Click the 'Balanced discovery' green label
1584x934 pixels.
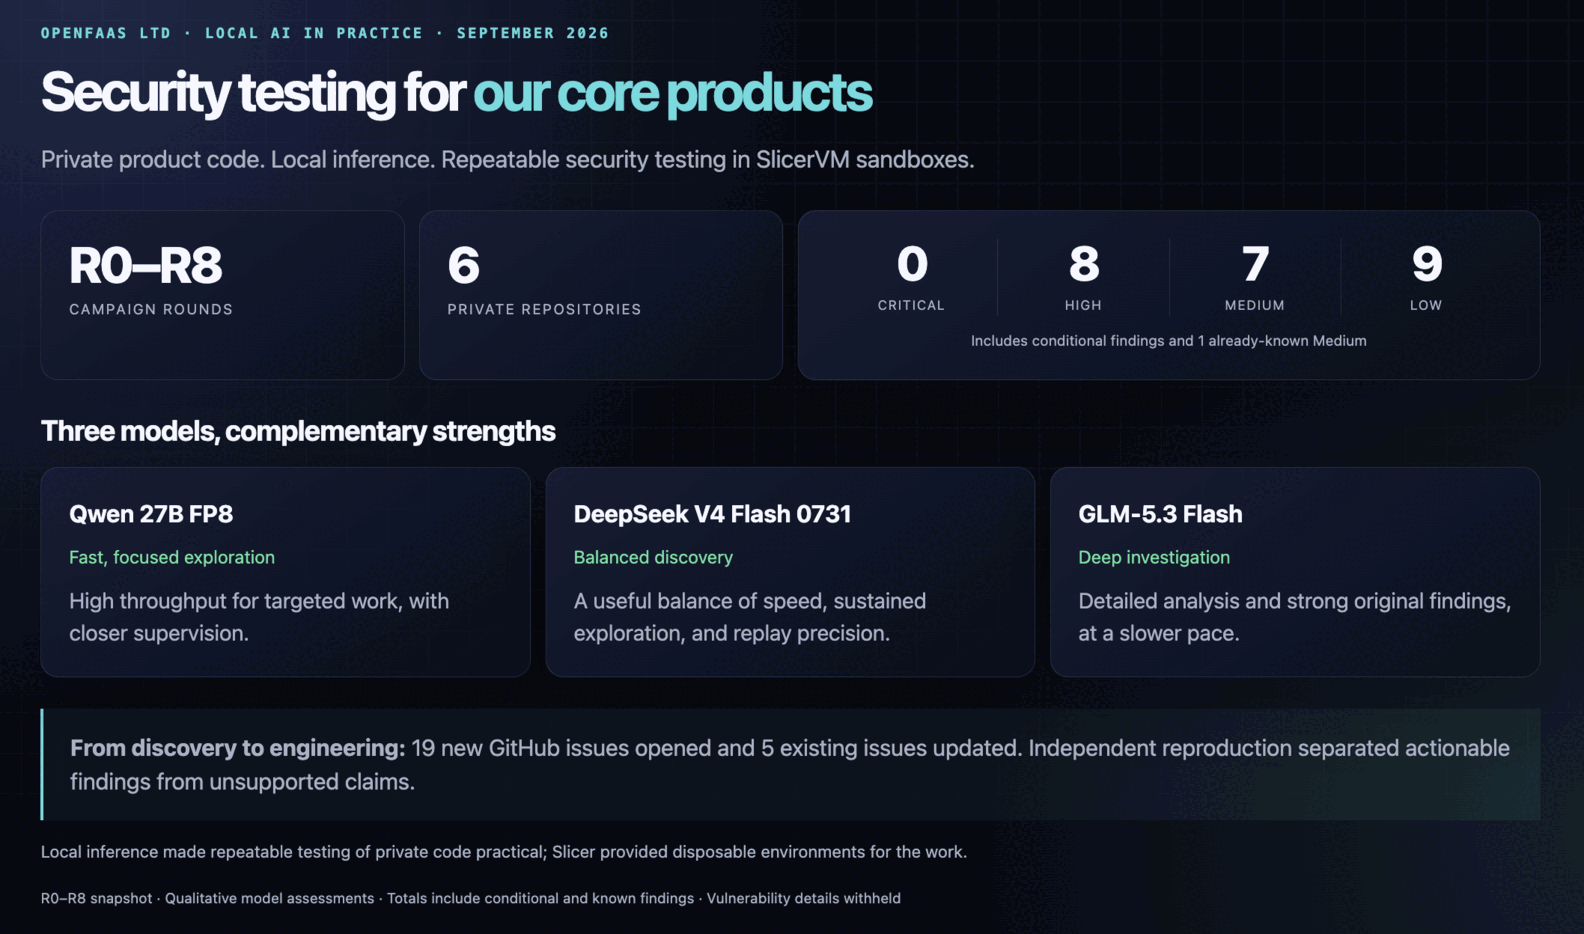[x=653, y=557]
